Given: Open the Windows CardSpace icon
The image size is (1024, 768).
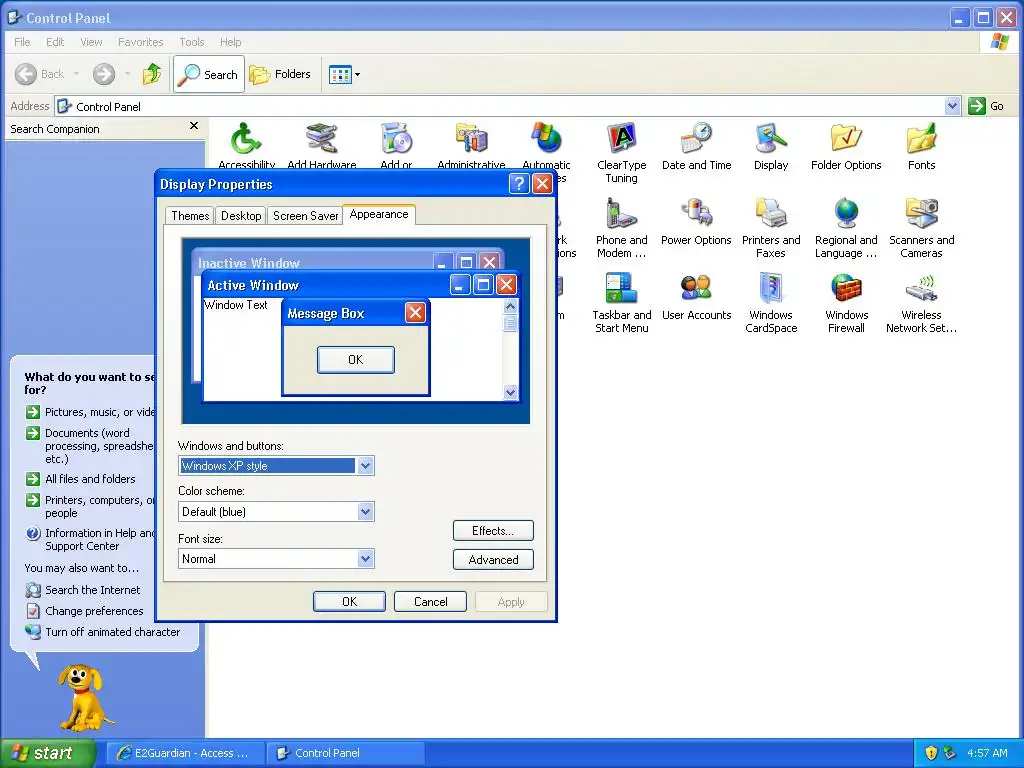Looking at the screenshot, I should tap(771, 303).
